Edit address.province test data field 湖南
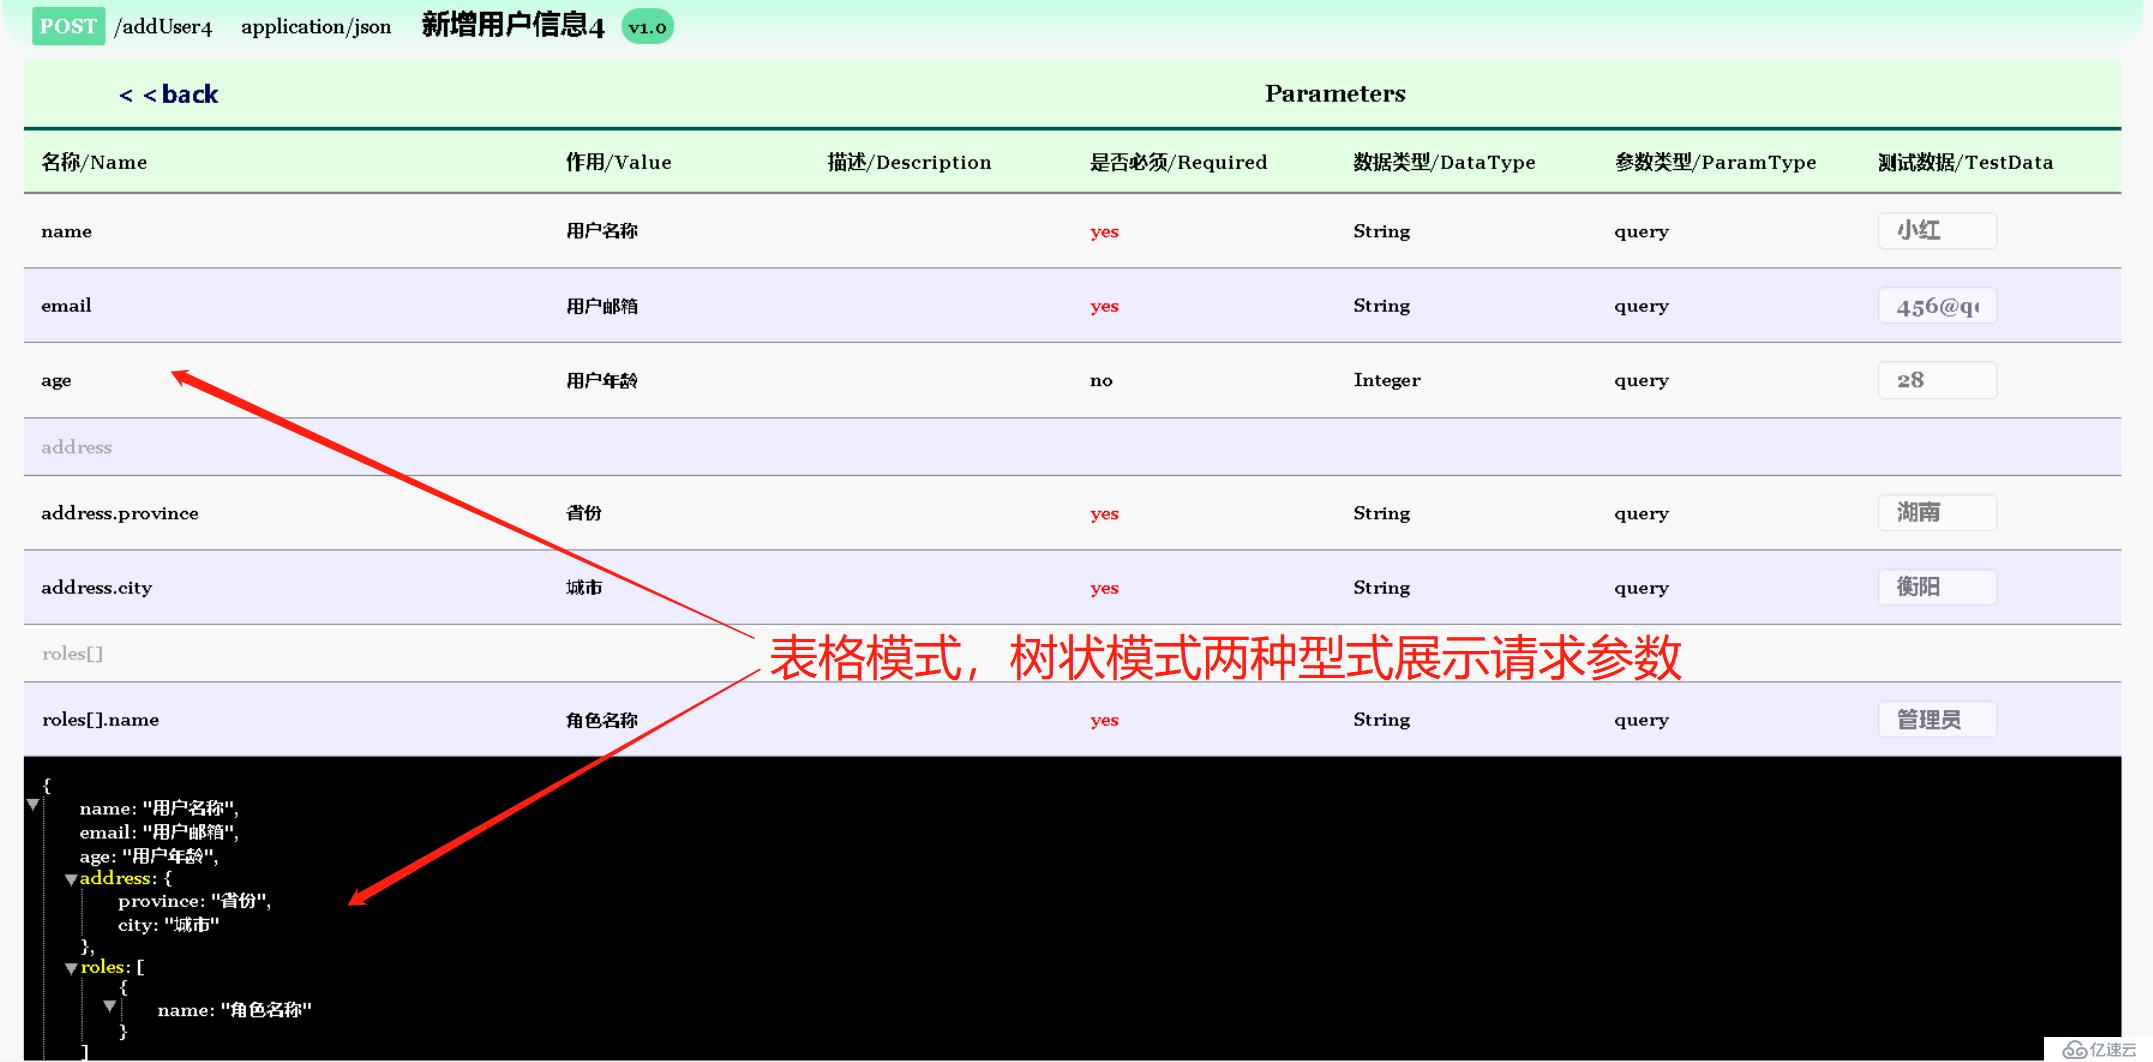 tap(1937, 513)
